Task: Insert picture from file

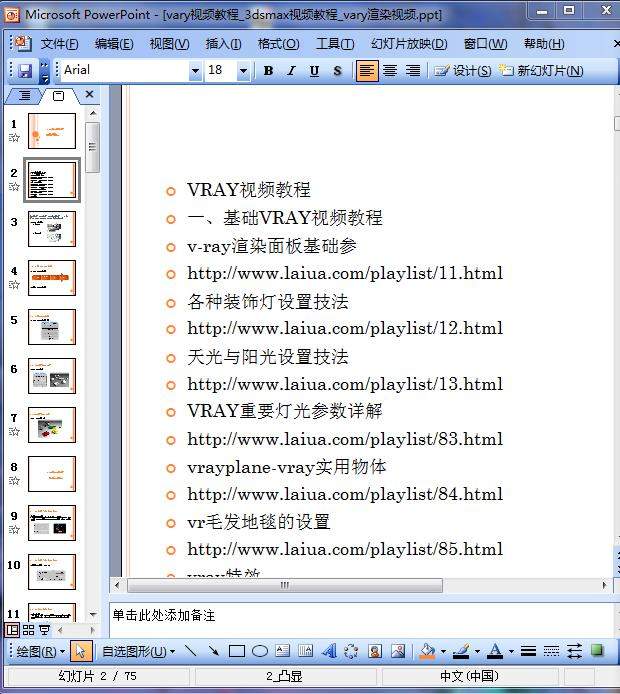Action: (x=398, y=651)
